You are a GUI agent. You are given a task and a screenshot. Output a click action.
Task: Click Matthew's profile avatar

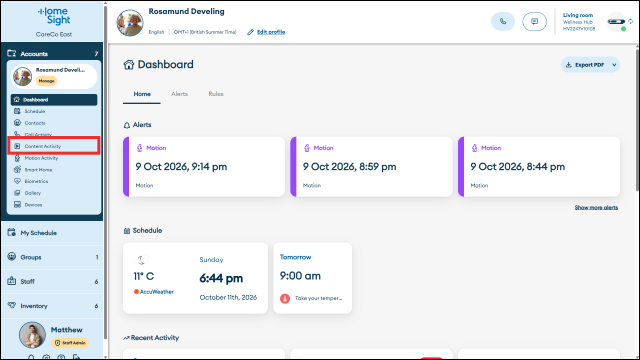click(x=32, y=335)
